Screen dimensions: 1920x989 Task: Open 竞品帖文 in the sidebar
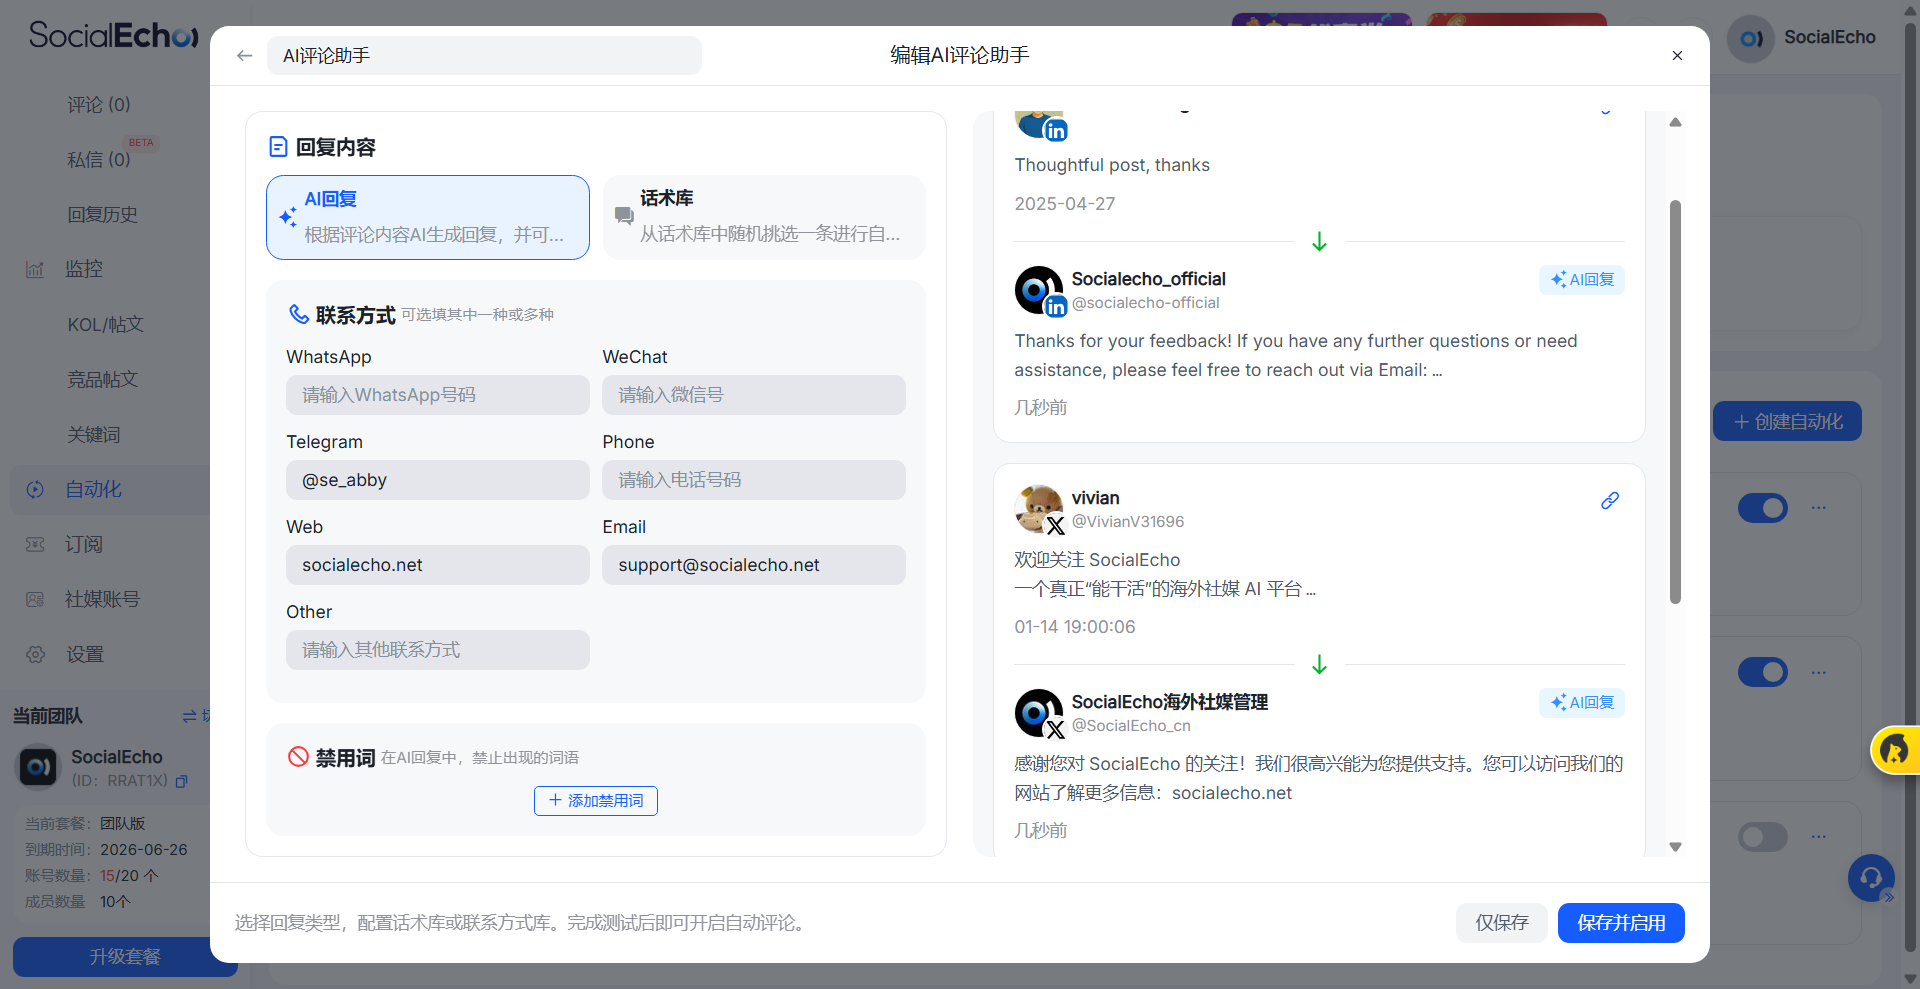click(103, 380)
